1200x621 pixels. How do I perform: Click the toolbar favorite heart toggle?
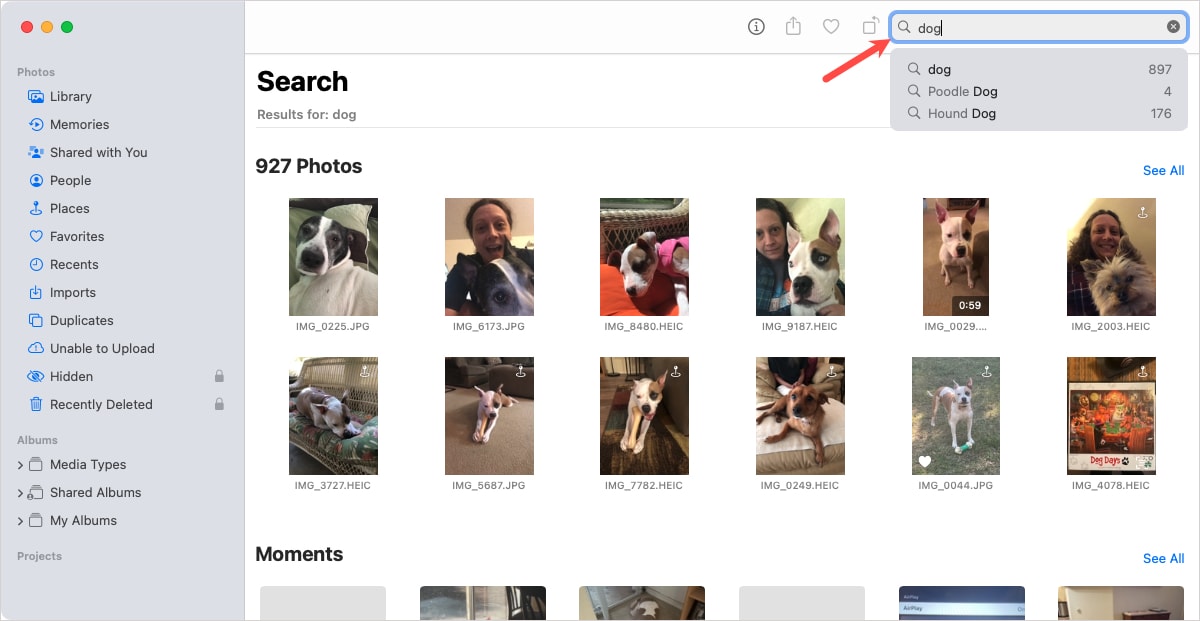point(831,27)
